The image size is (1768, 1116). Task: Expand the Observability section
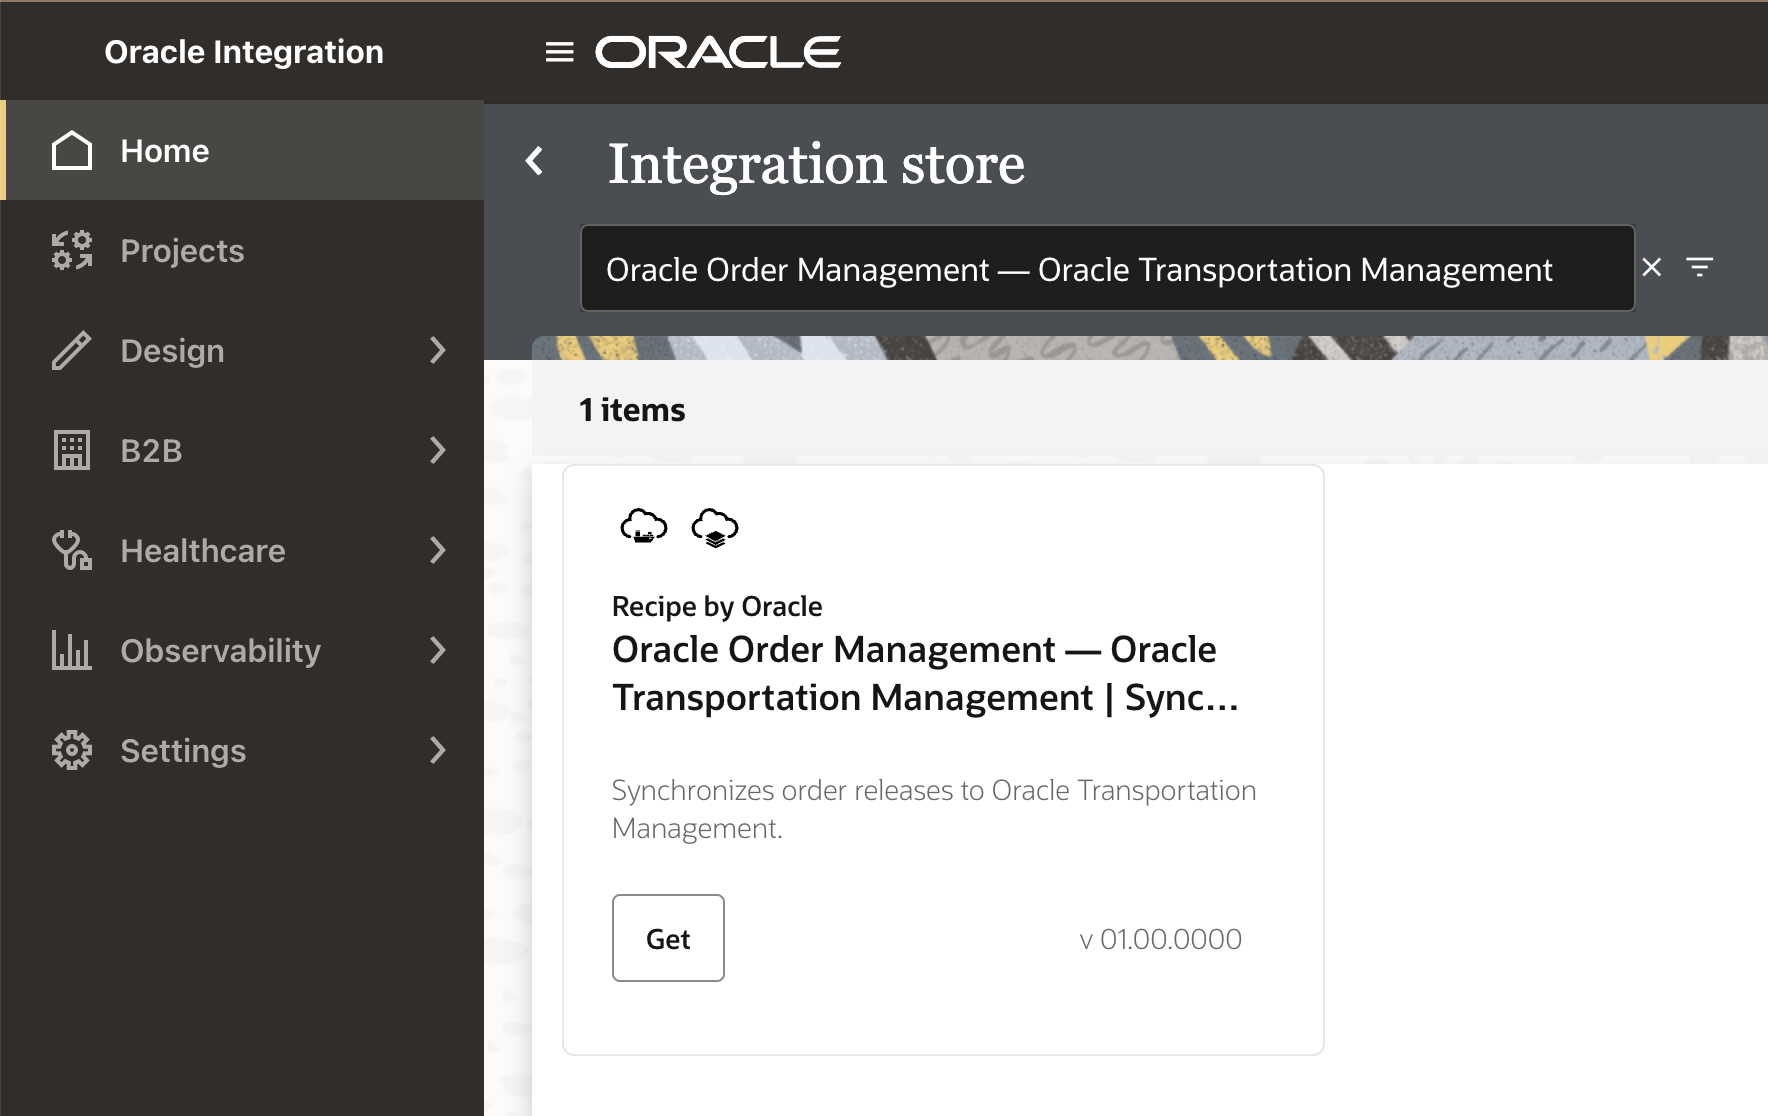(438, 650)
